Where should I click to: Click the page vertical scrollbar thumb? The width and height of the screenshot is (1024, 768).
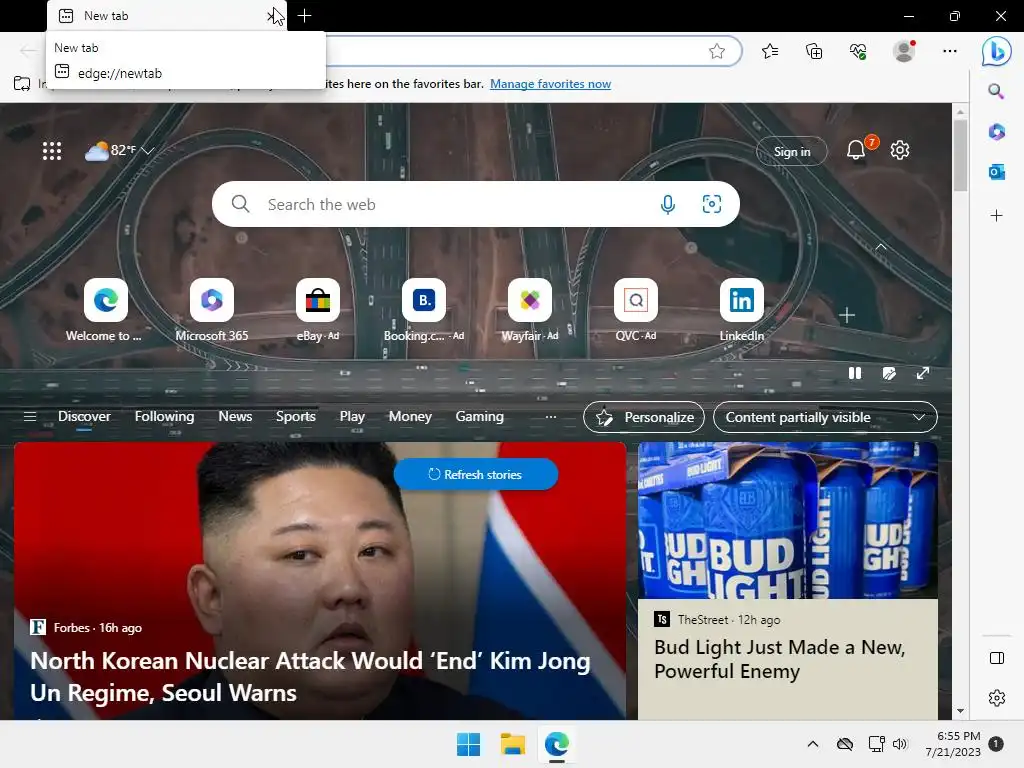(x=960, y=156)
